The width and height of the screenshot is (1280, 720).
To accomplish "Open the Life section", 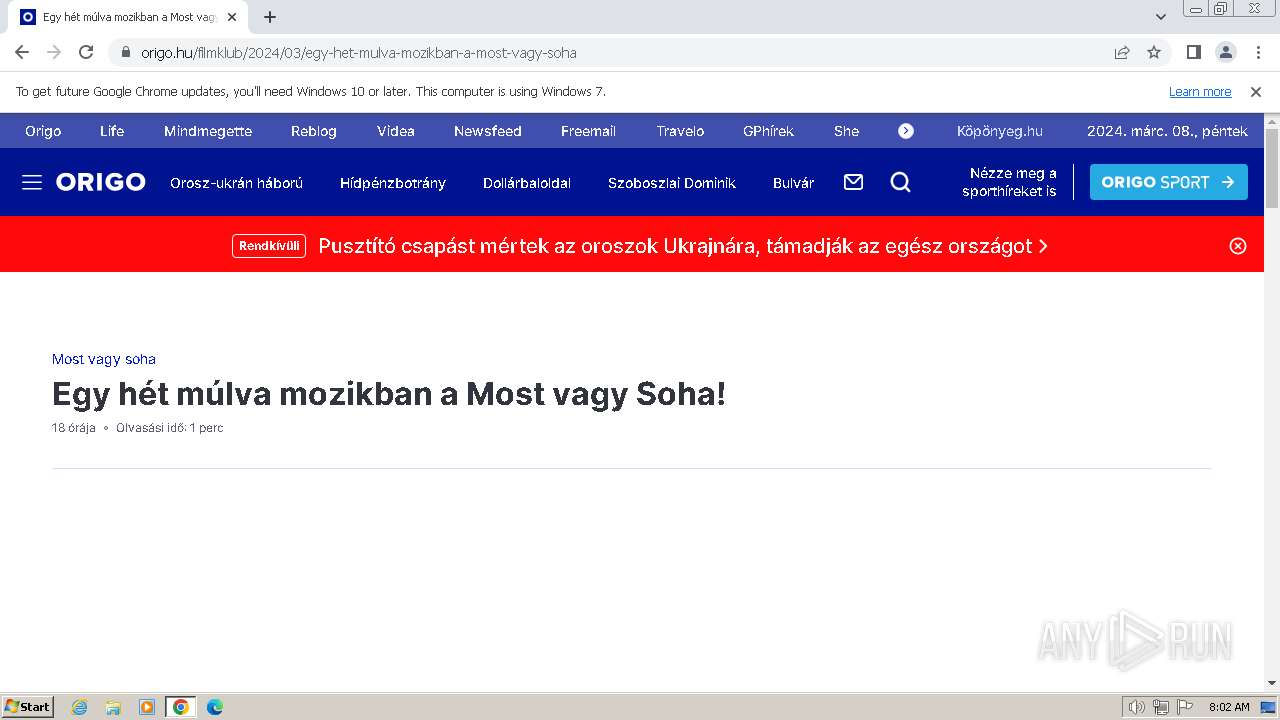I will tap(112, 131).
